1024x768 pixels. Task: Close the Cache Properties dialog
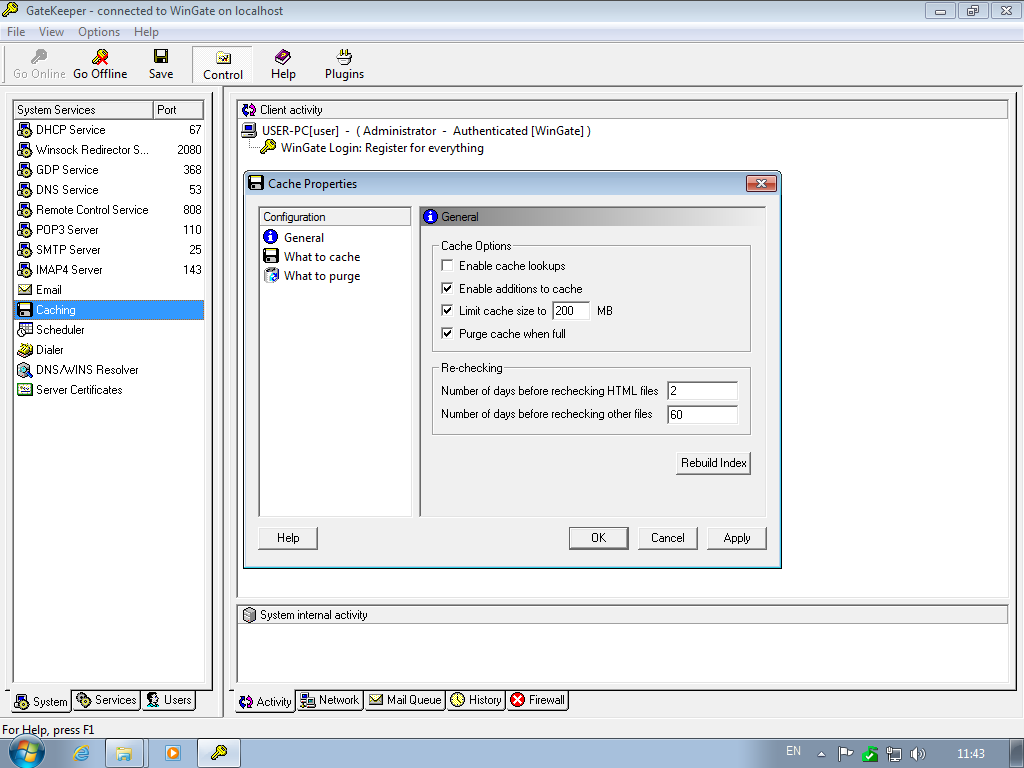click(761, 184)
